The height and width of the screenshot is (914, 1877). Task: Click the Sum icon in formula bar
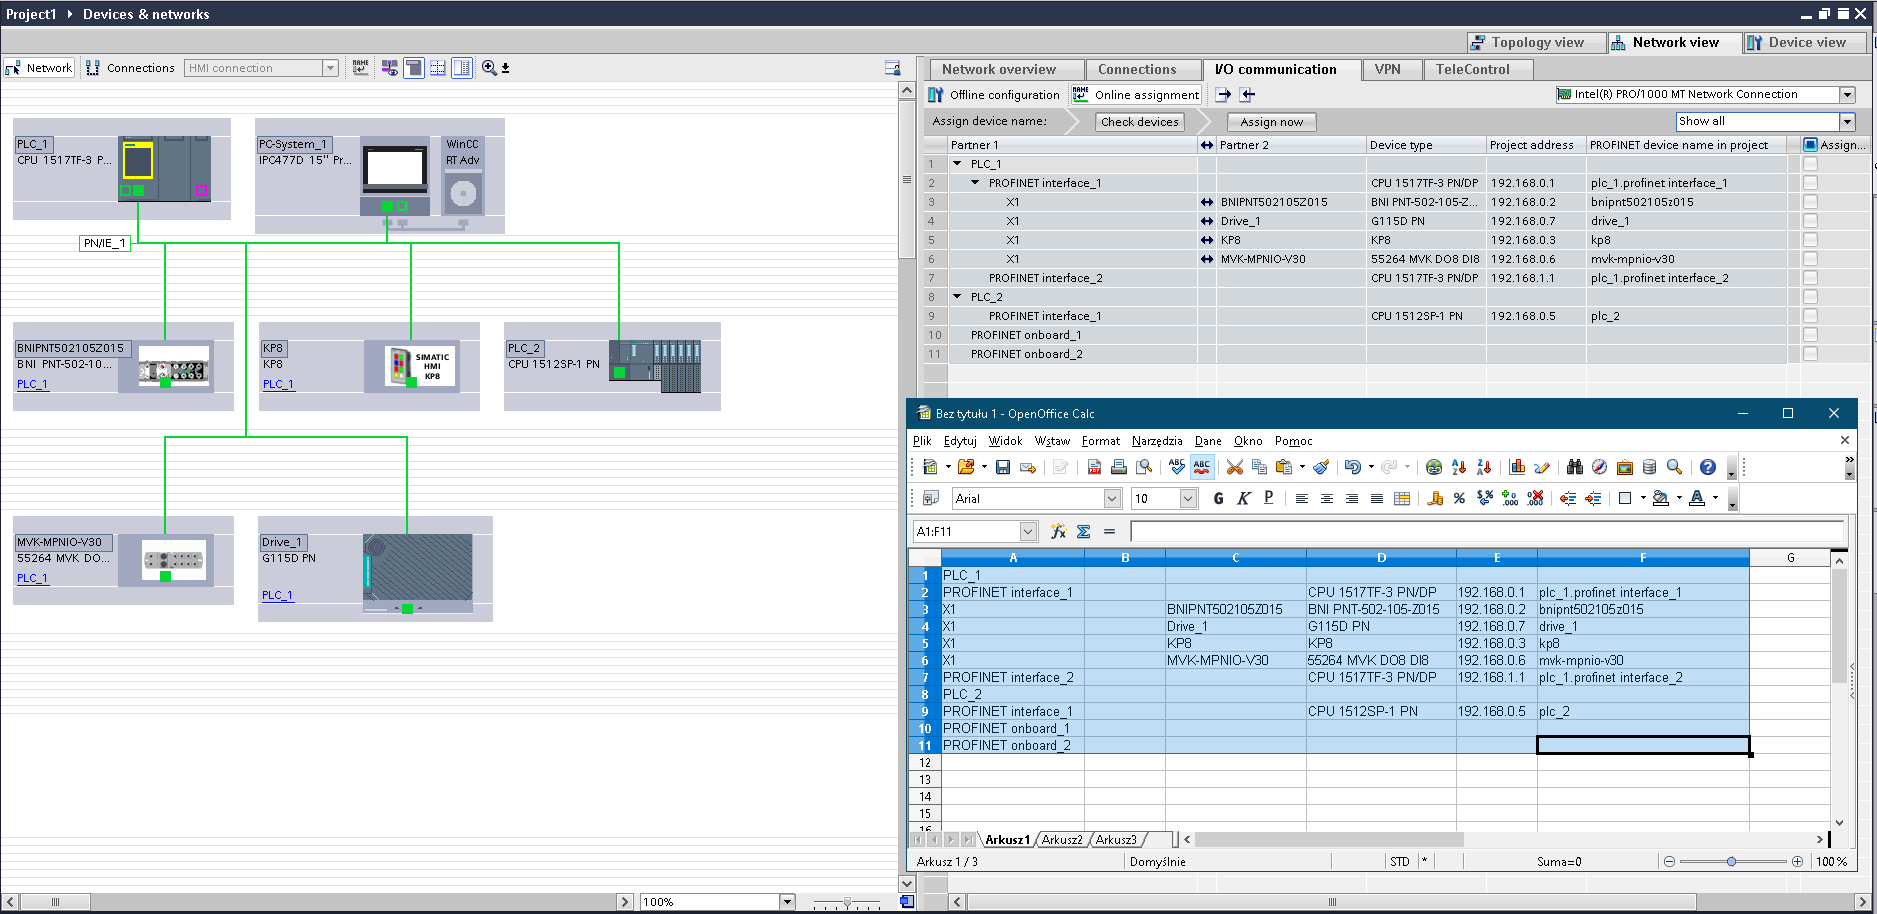(x=1083, y=532)
